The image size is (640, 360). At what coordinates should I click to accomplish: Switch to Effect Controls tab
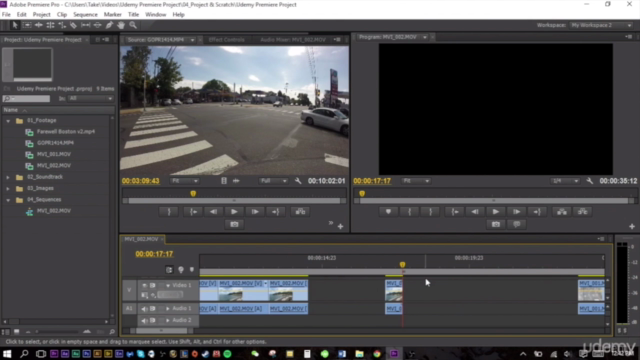point(227,40)
